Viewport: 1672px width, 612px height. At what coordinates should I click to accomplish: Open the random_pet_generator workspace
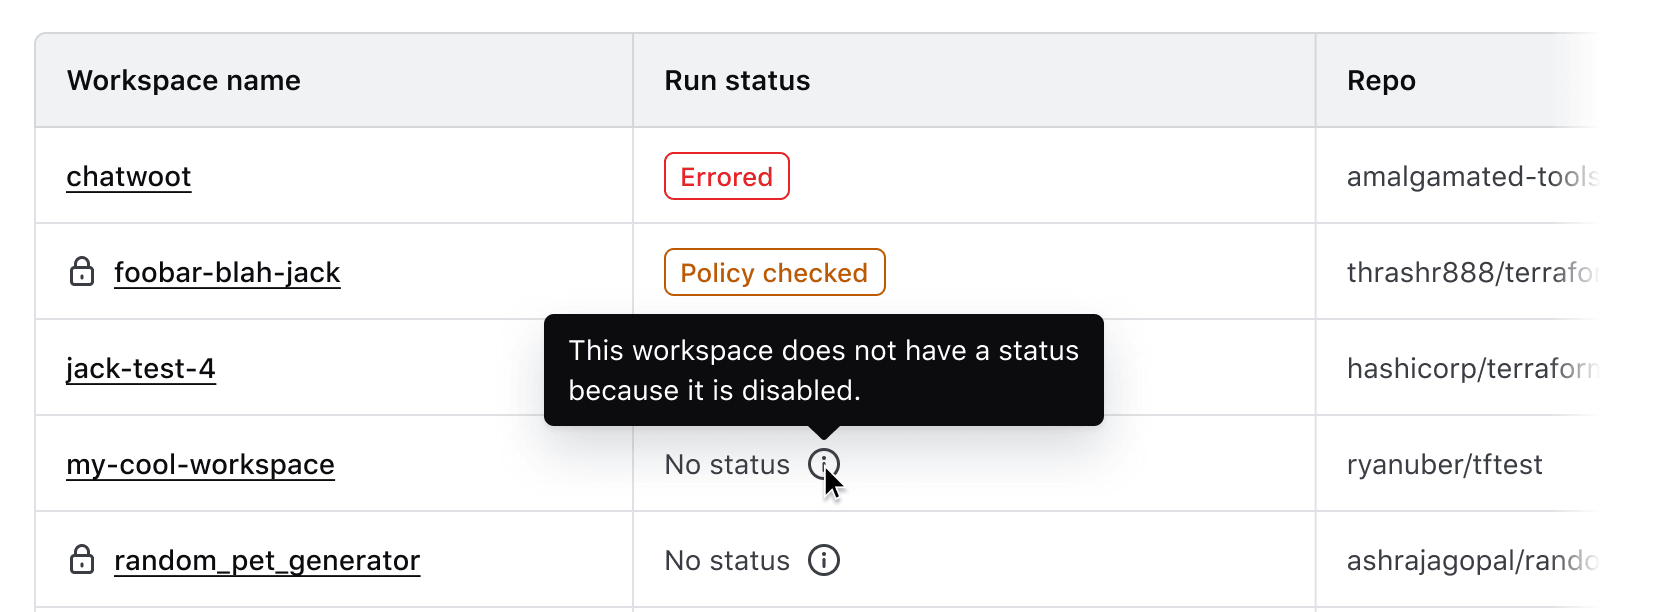267,559
